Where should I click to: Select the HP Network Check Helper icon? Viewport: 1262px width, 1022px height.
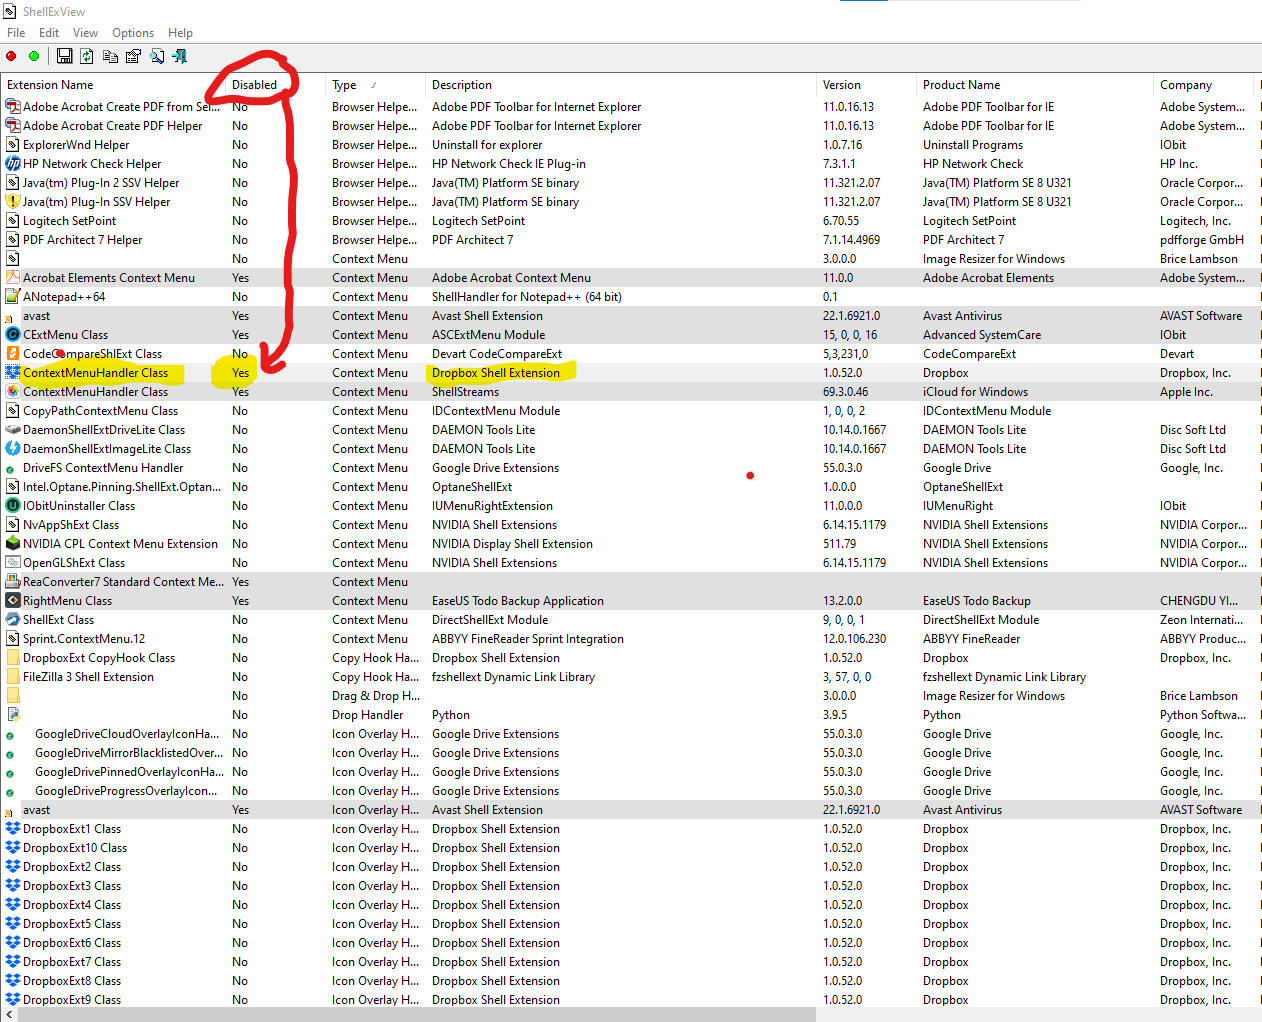point(13,164)
